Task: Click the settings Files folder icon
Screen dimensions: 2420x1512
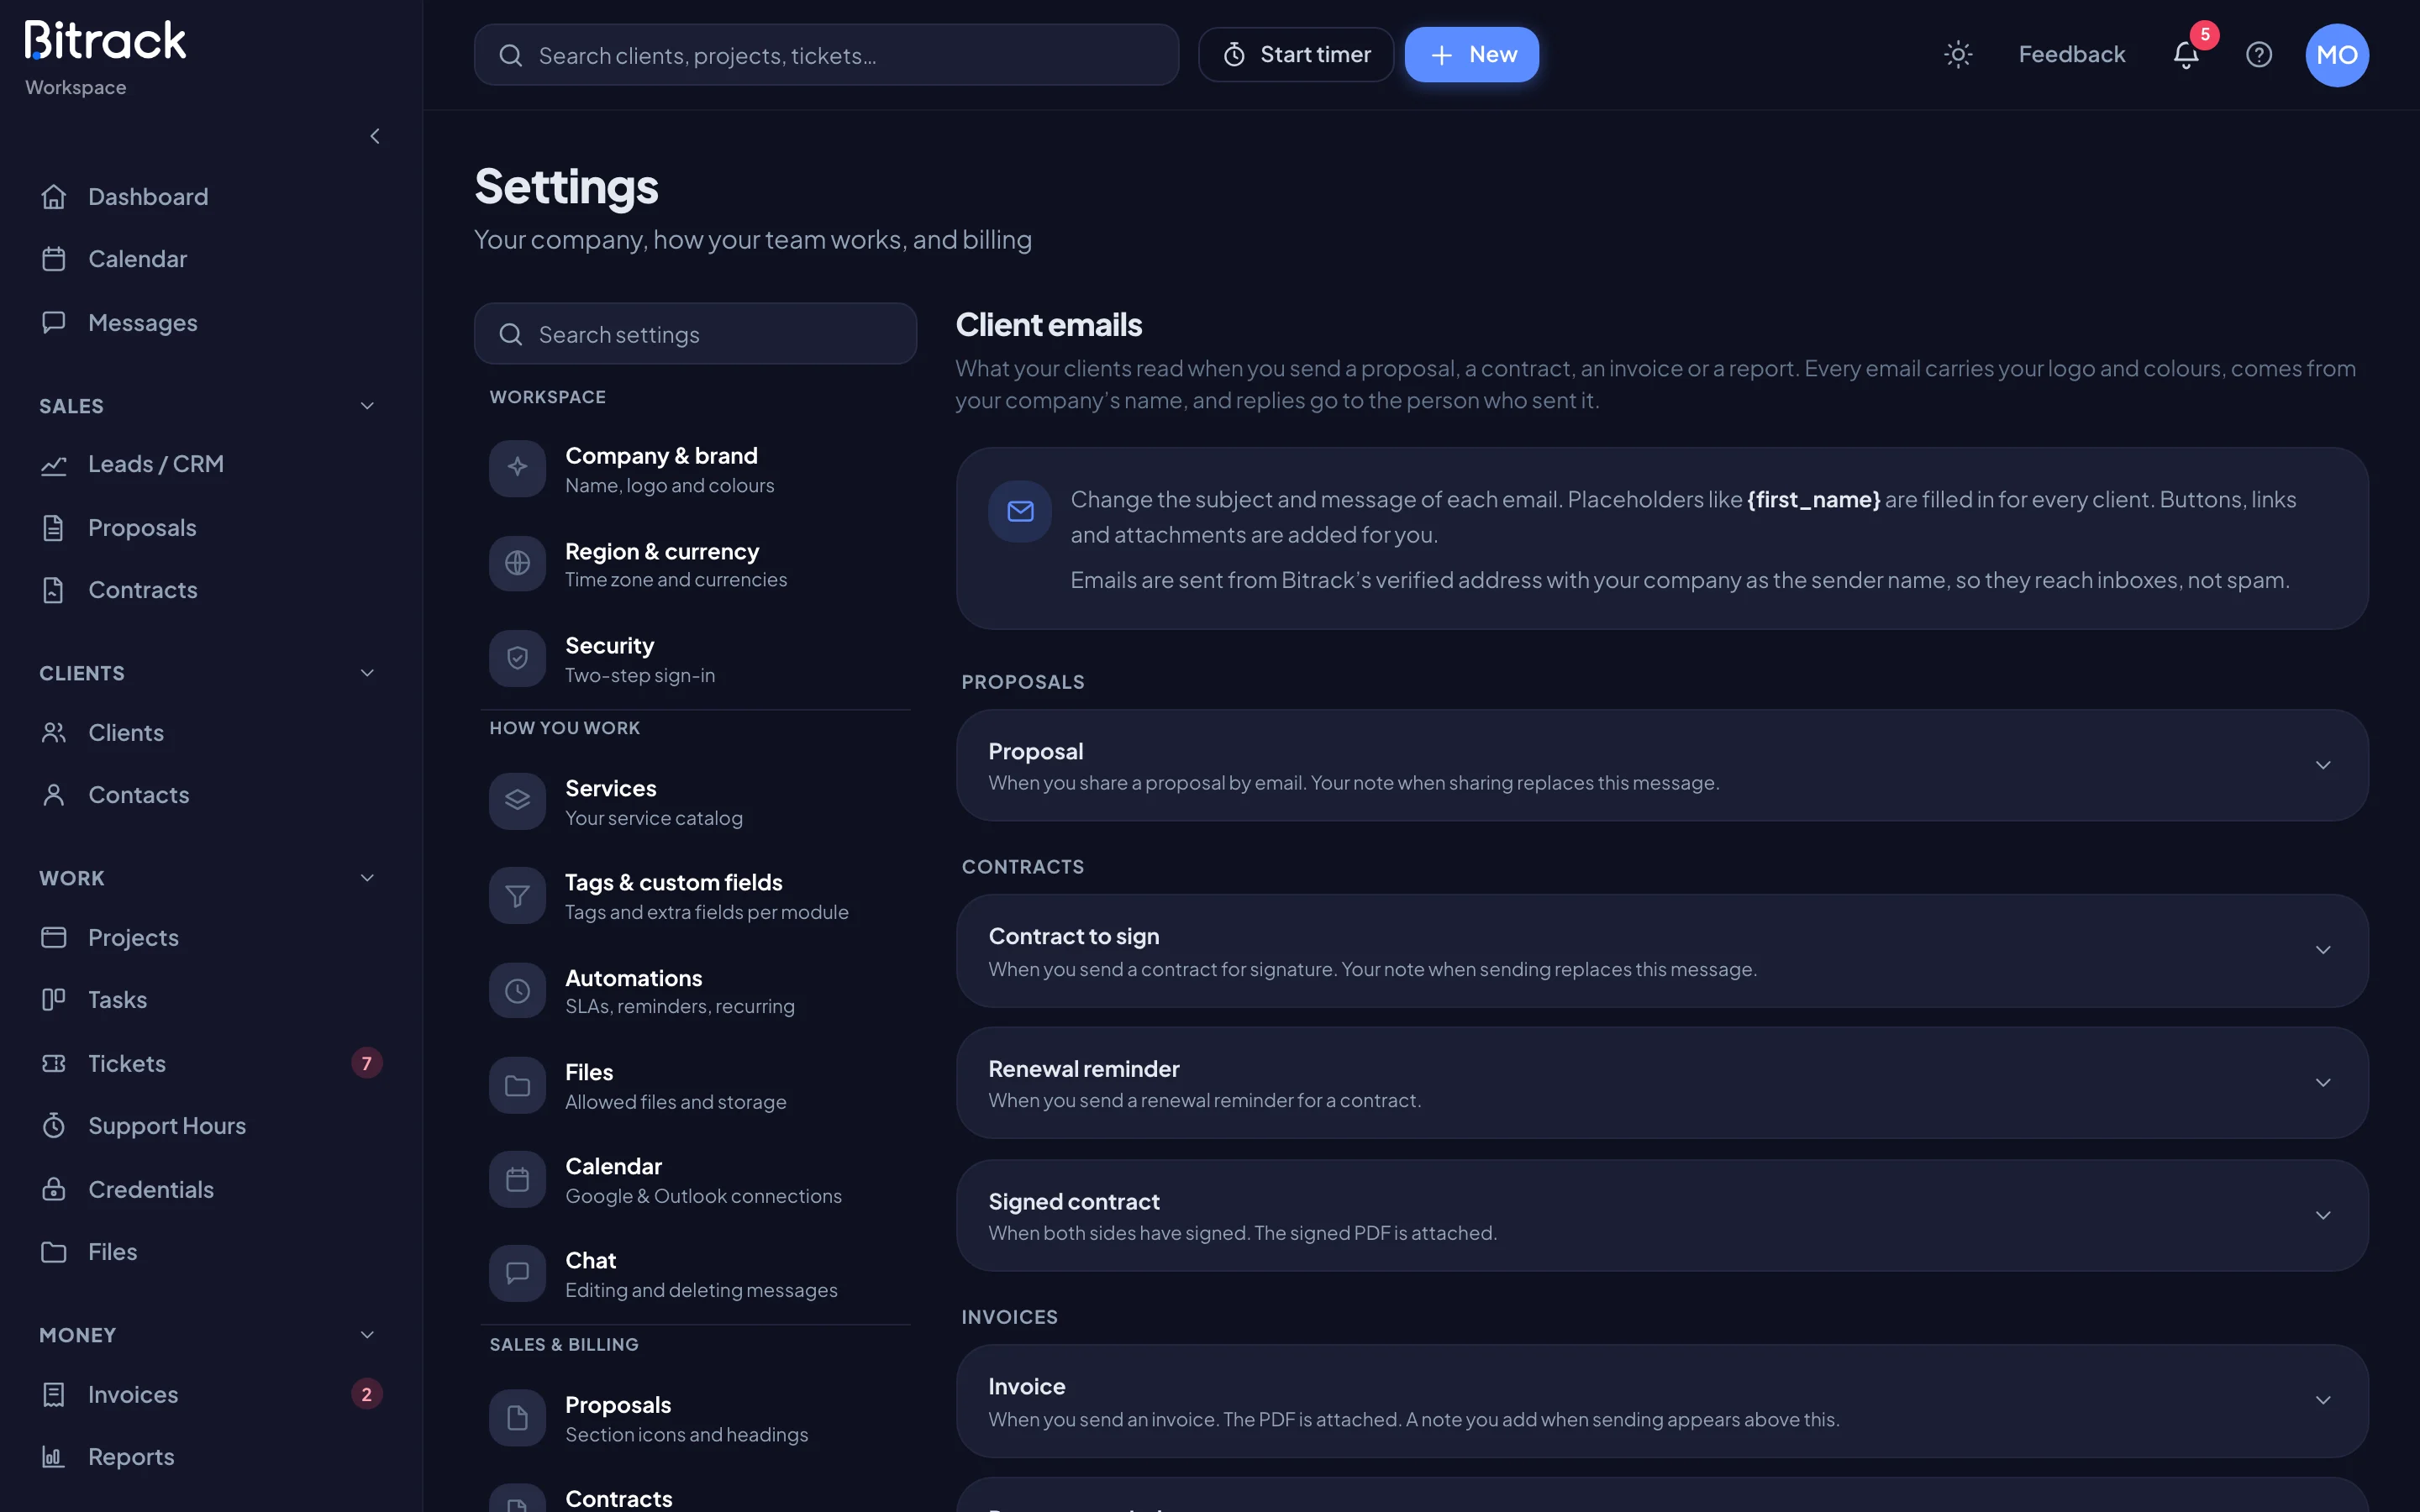Action: [x=517, y=1085]
